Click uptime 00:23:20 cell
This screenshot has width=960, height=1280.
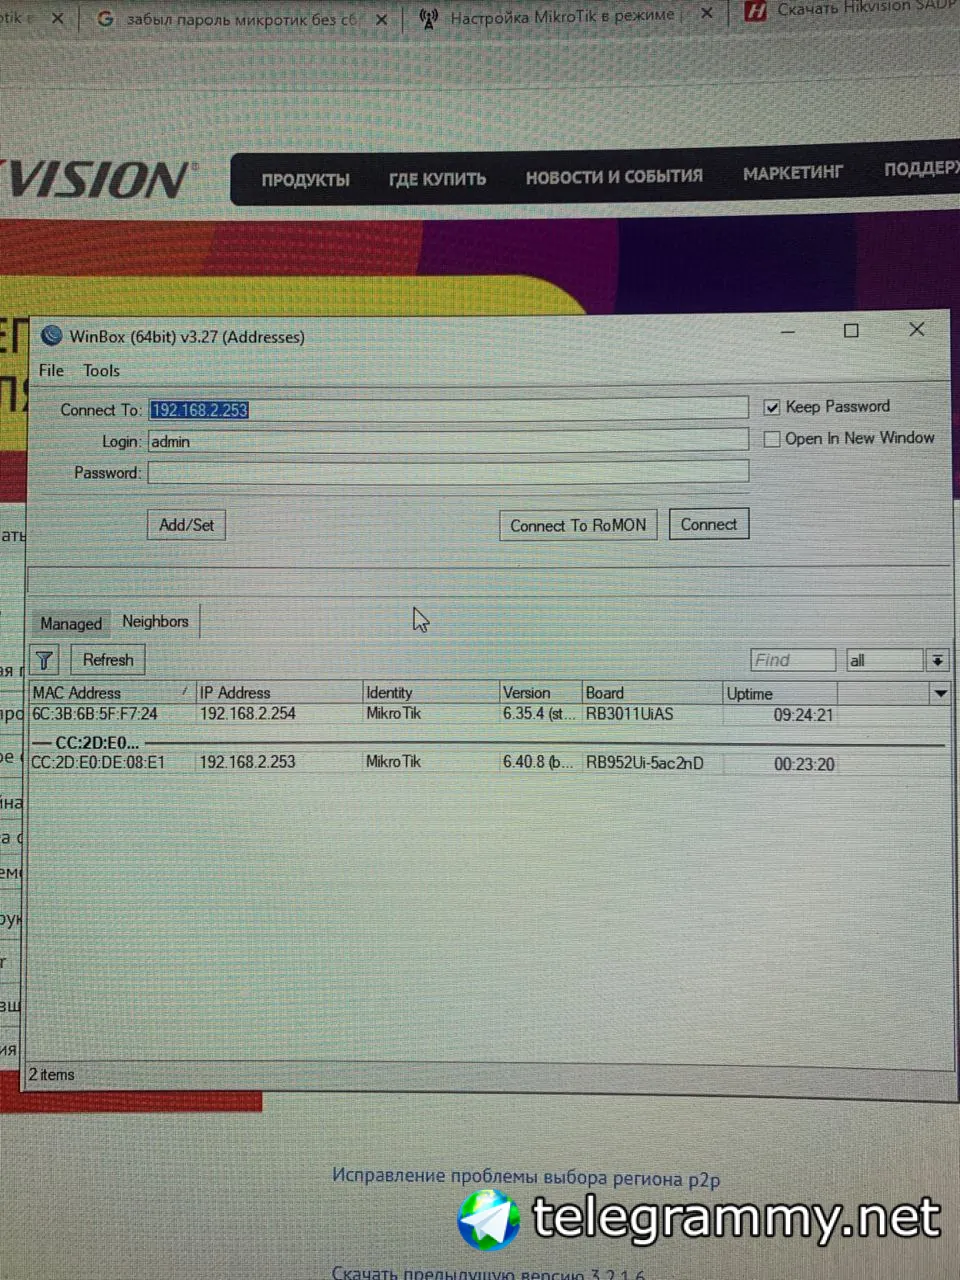[804, 764]
